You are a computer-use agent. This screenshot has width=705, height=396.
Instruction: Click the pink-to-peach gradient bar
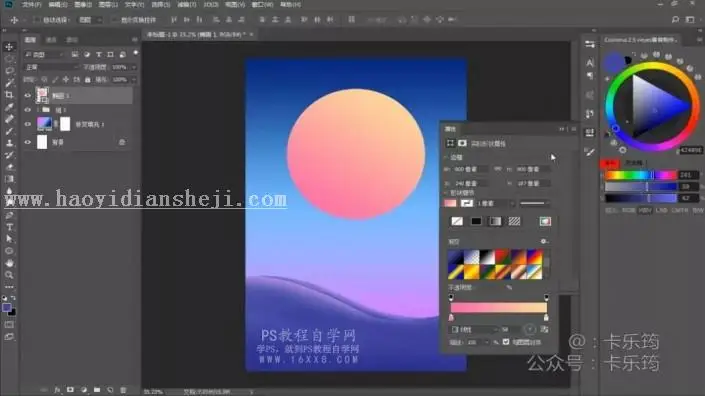point(499,307)
